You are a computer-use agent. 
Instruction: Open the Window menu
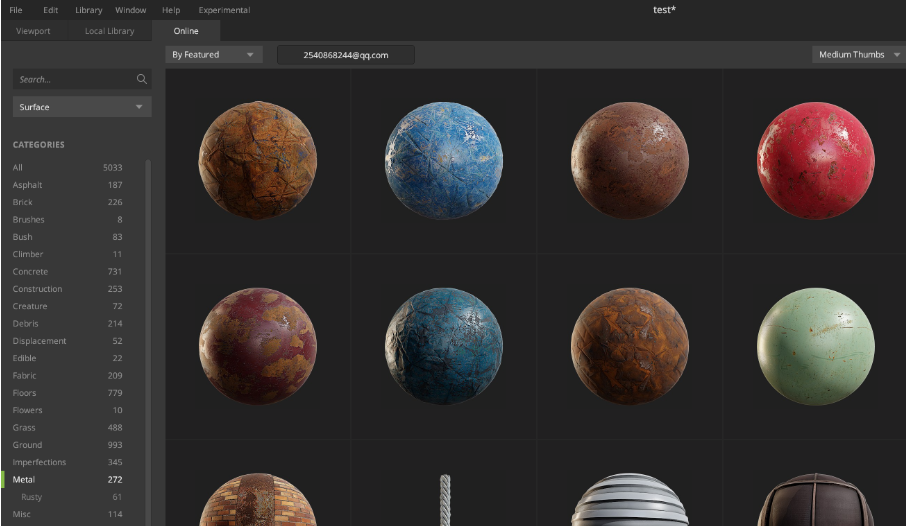point(131,10)
